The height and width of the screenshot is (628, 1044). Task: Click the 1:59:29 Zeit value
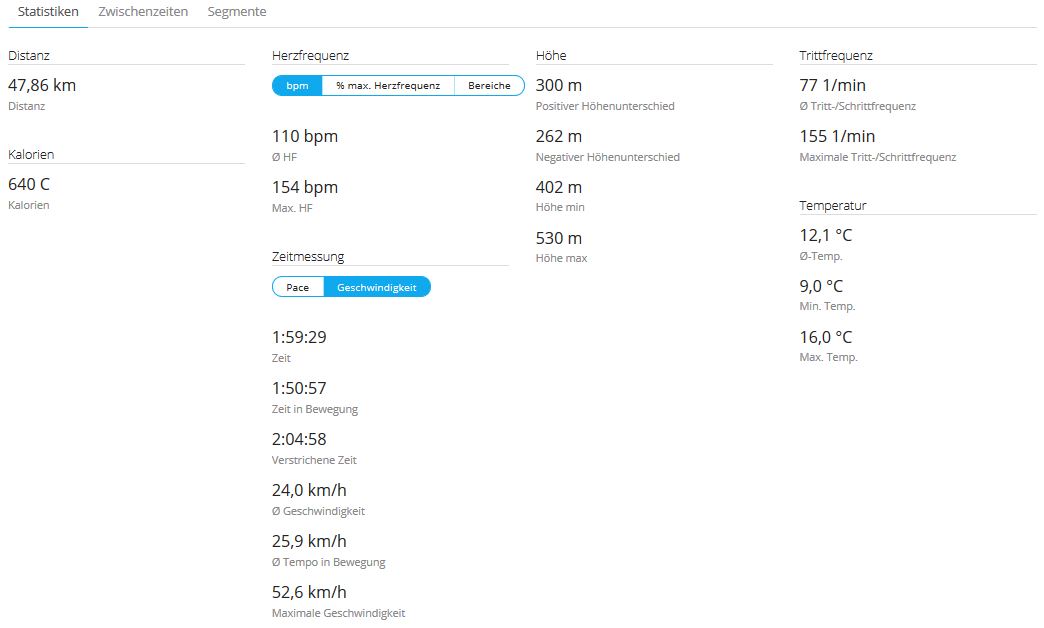(x=299, y=338)
